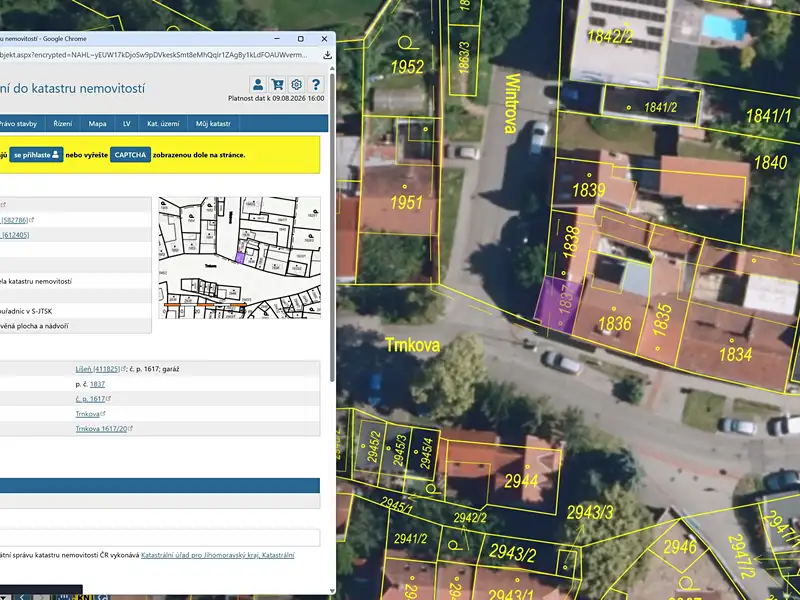The image size is (800, 600).
Task: Click parcel label 1834 on the map
Action: click(x=735, y=354)
